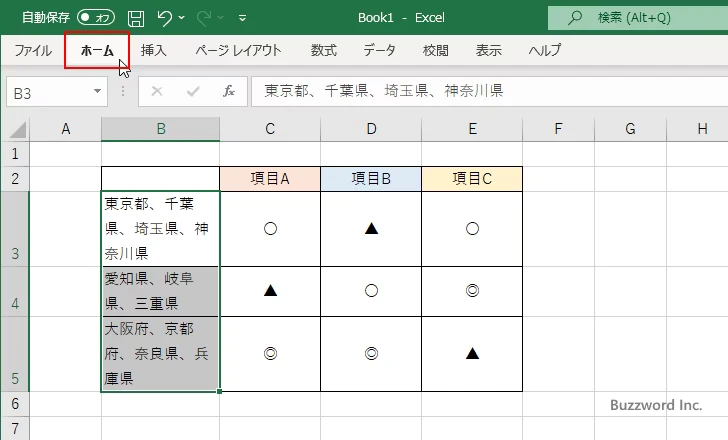This screenshot has height=440, width=728.
Task: Select row 2 header
Action: tap(15, 179)
